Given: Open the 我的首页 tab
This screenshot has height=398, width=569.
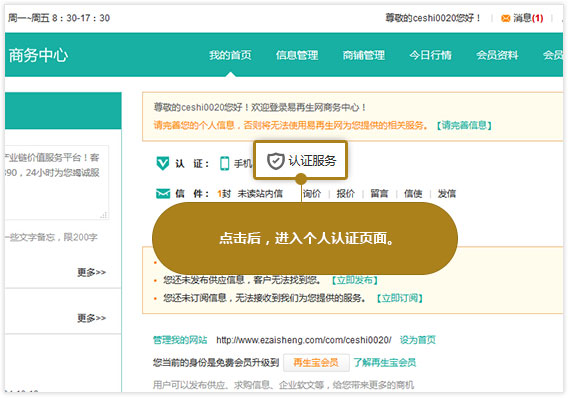Looking at the screenshot, I should coord(230,55).
